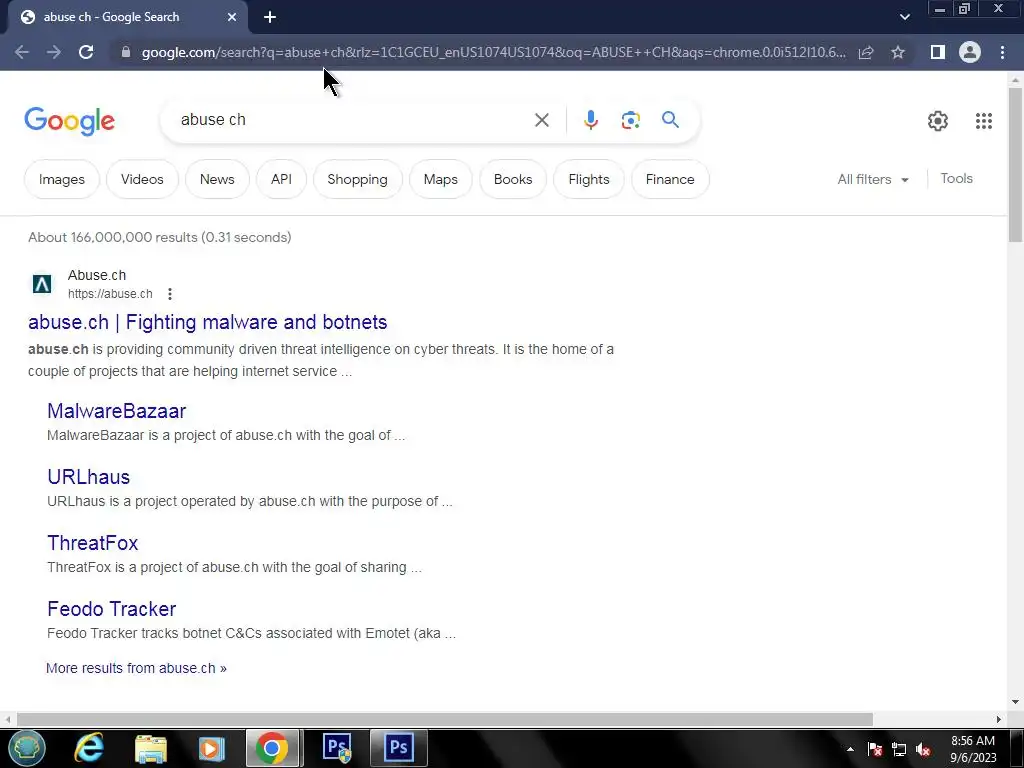Image resolution: width=1024 pixels, height=768 pixels.
Task: Click the share page icon in address bar
Action: click(x=866, y=52)
